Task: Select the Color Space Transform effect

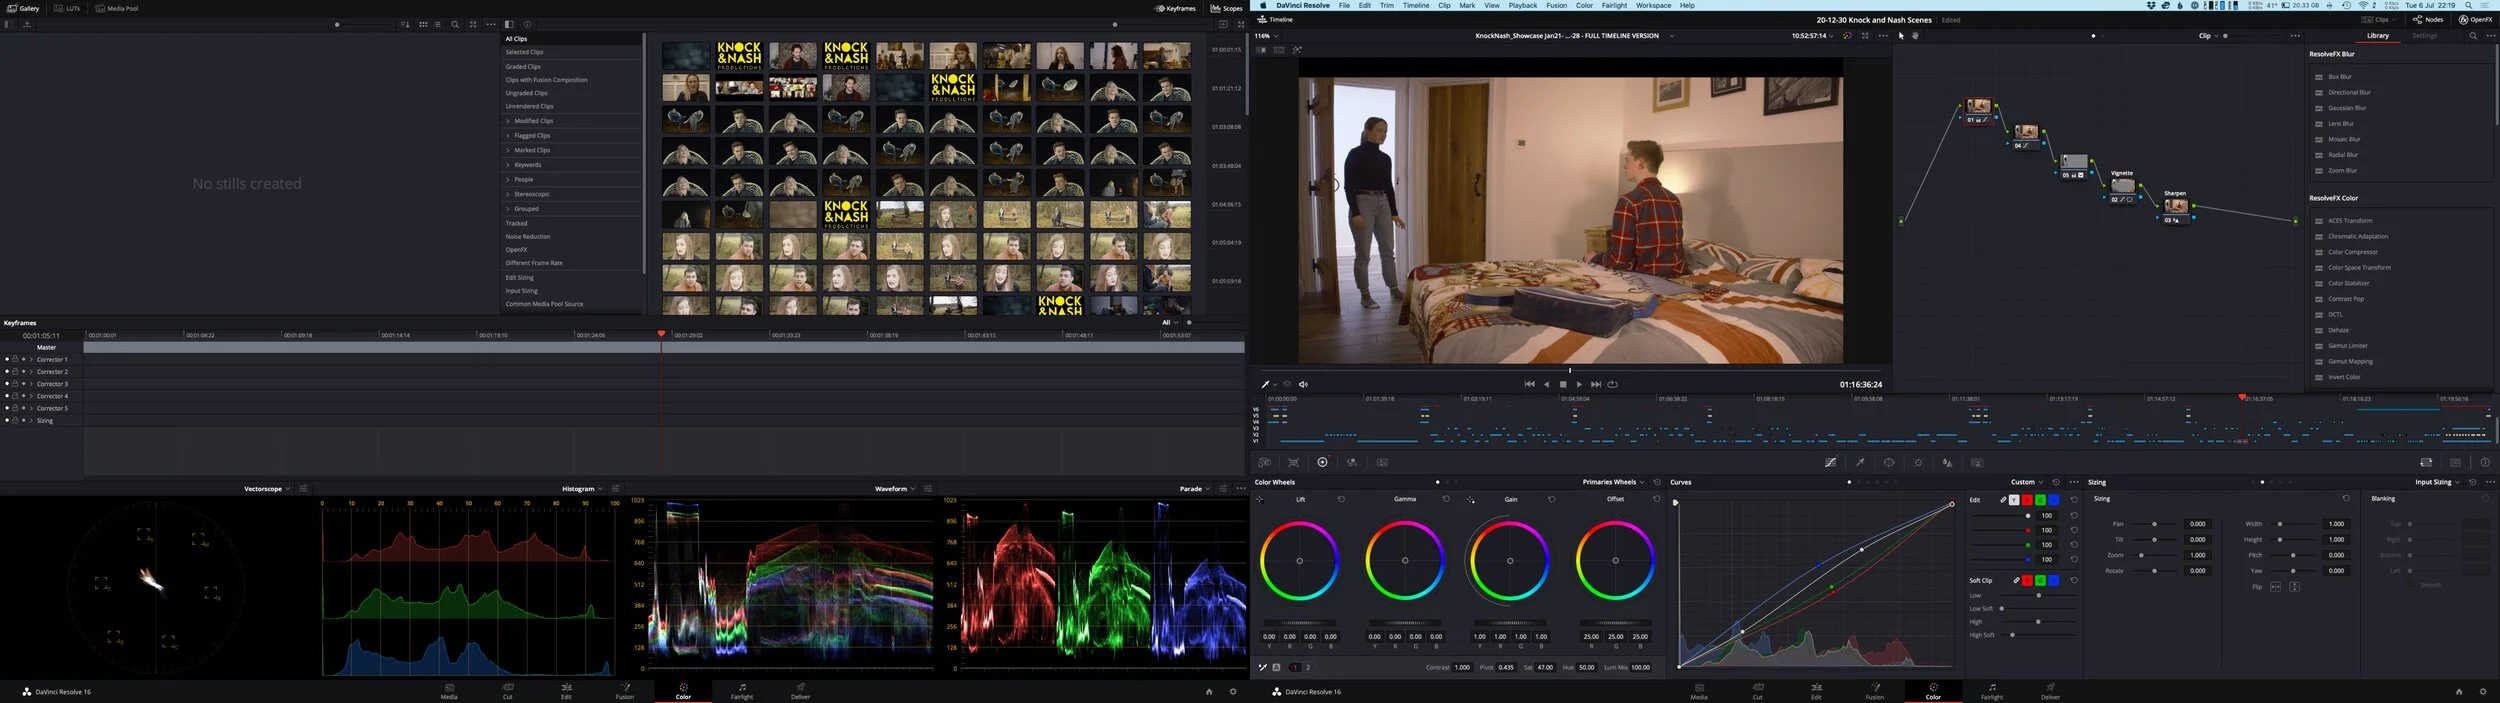Action: [2358, 267]
